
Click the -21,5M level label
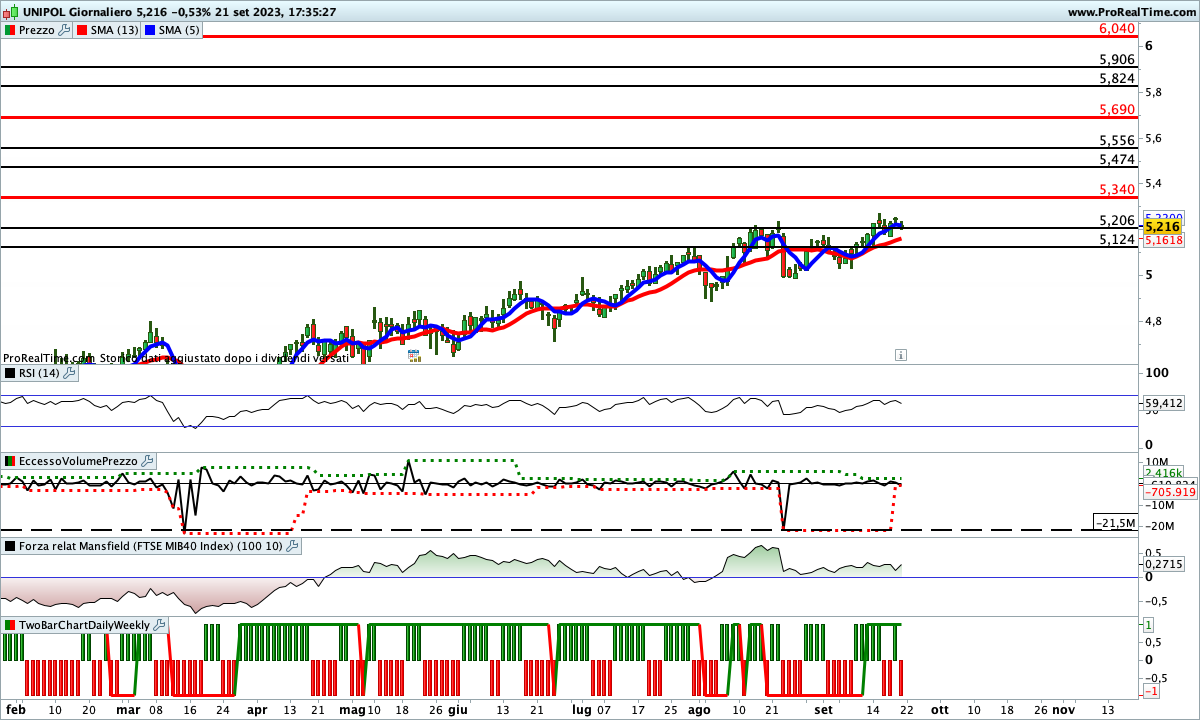tap(1115, 523)
